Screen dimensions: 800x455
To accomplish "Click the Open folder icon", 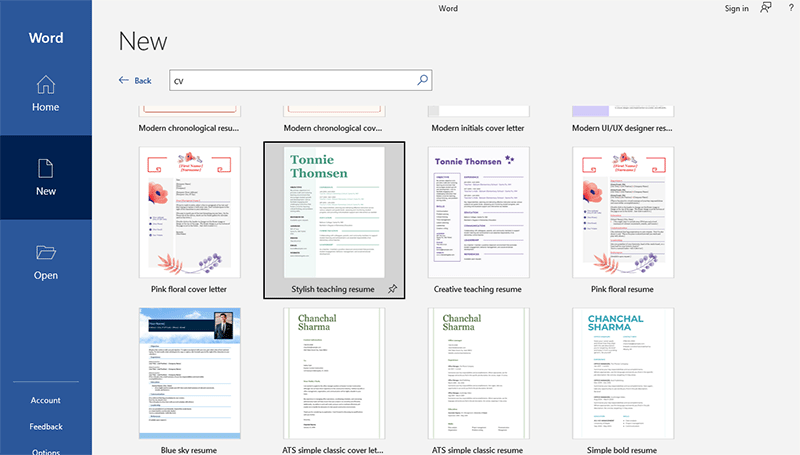I will tap(45, 252).
